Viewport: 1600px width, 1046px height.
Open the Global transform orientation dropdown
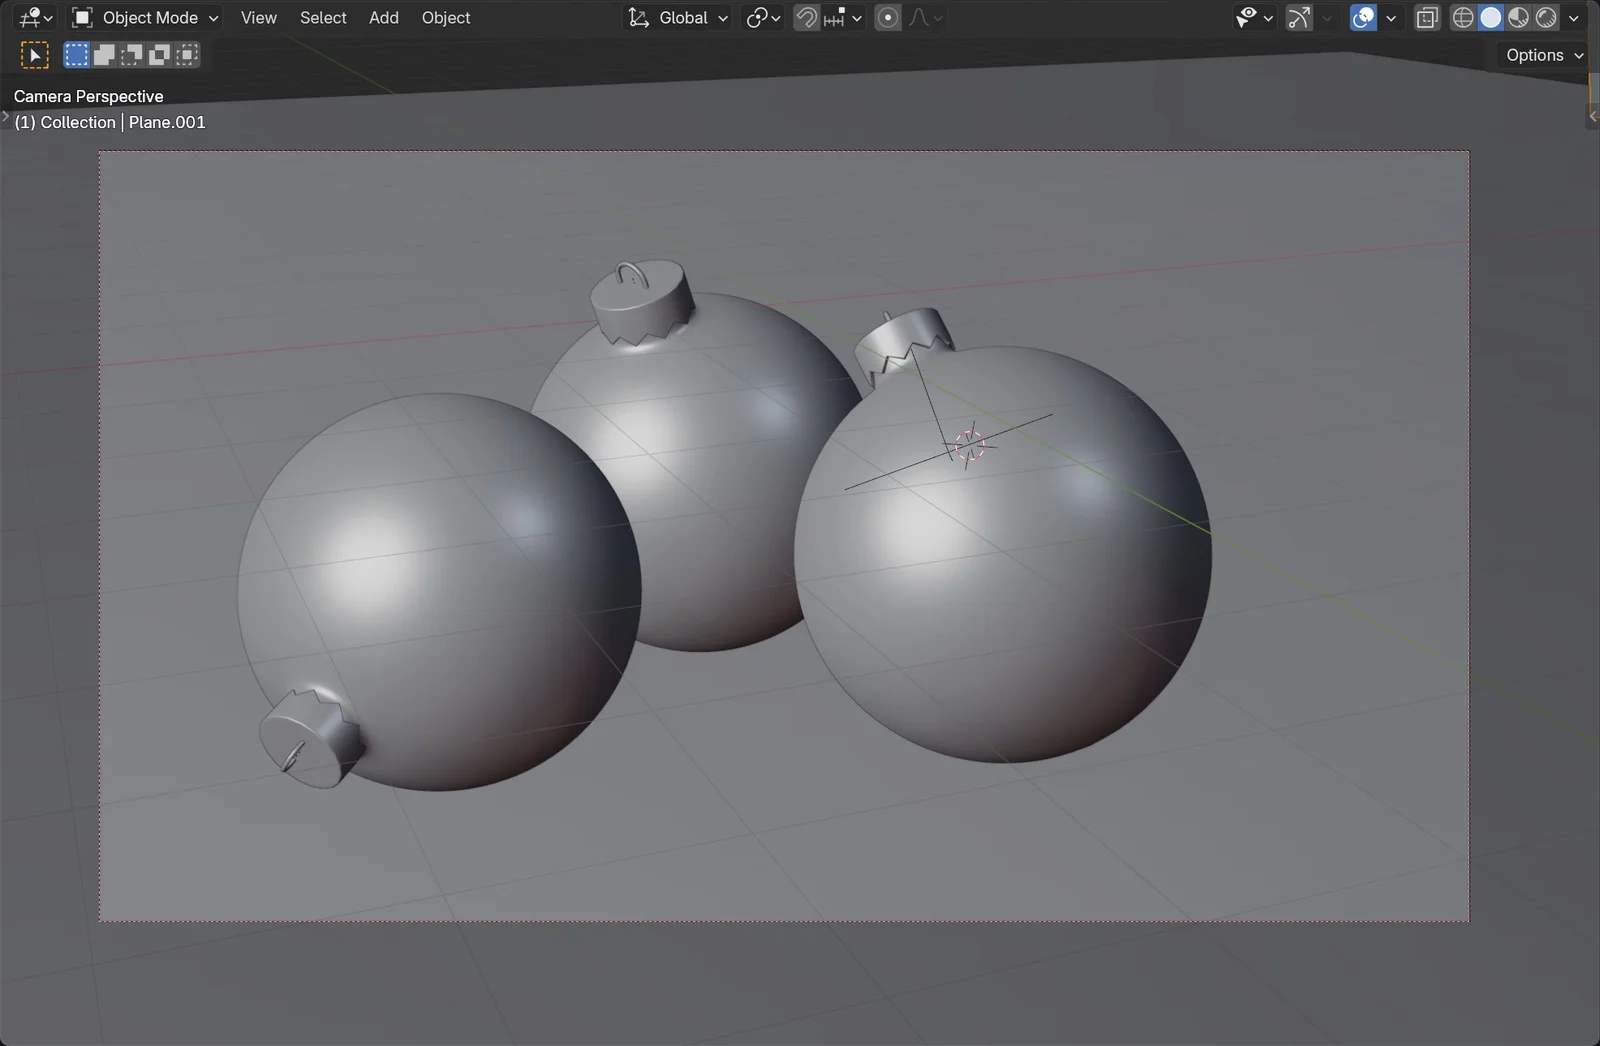[676, 17]
